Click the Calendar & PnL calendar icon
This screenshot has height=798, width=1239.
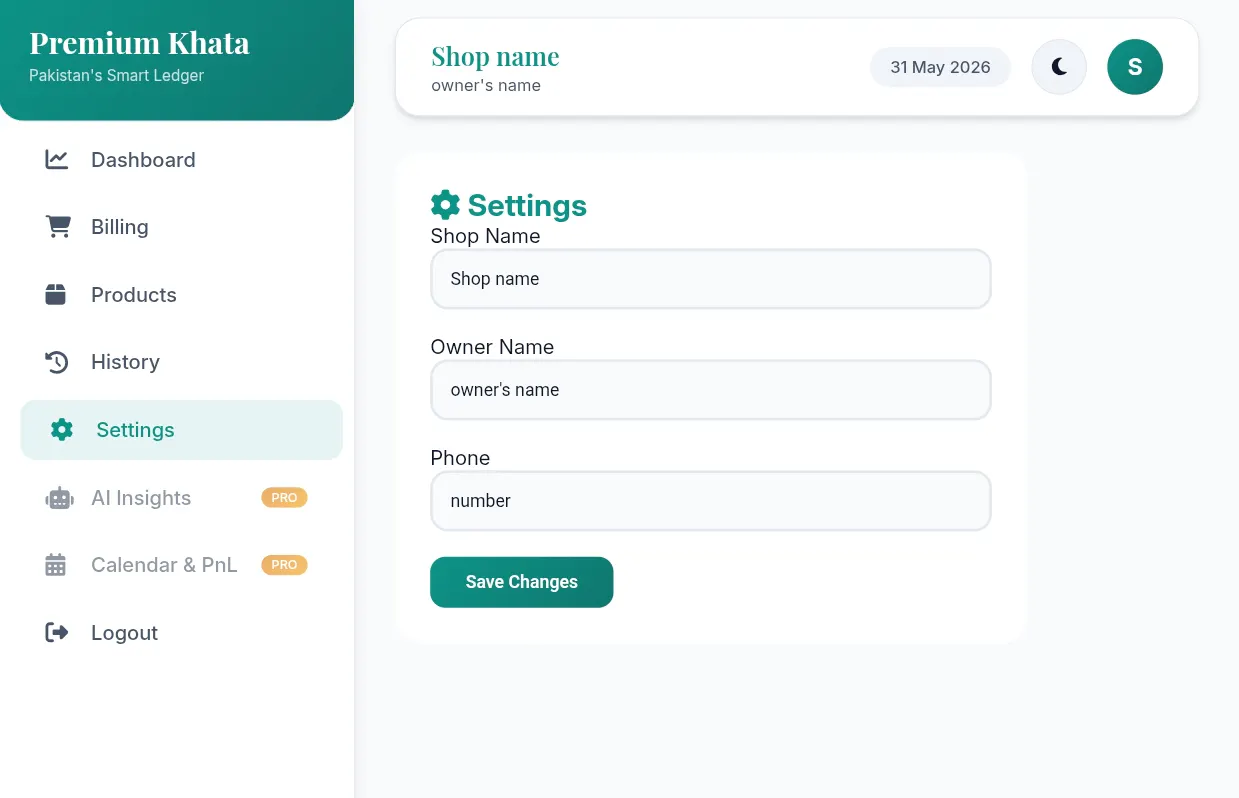tap(56, 565)
